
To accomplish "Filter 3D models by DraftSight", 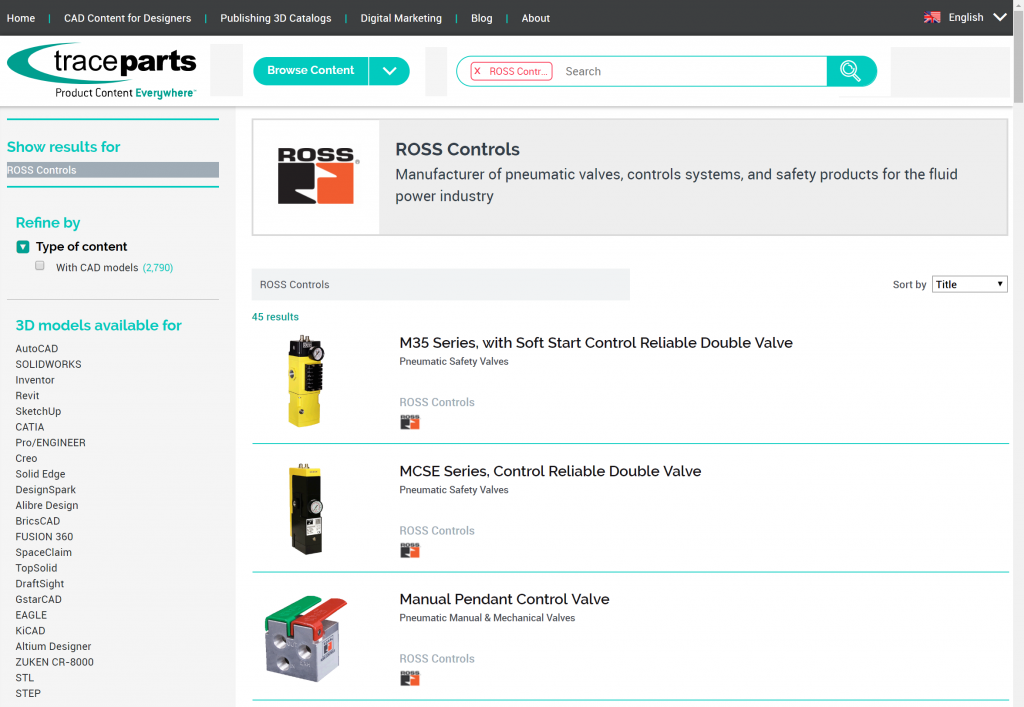I will click(40, 584).
